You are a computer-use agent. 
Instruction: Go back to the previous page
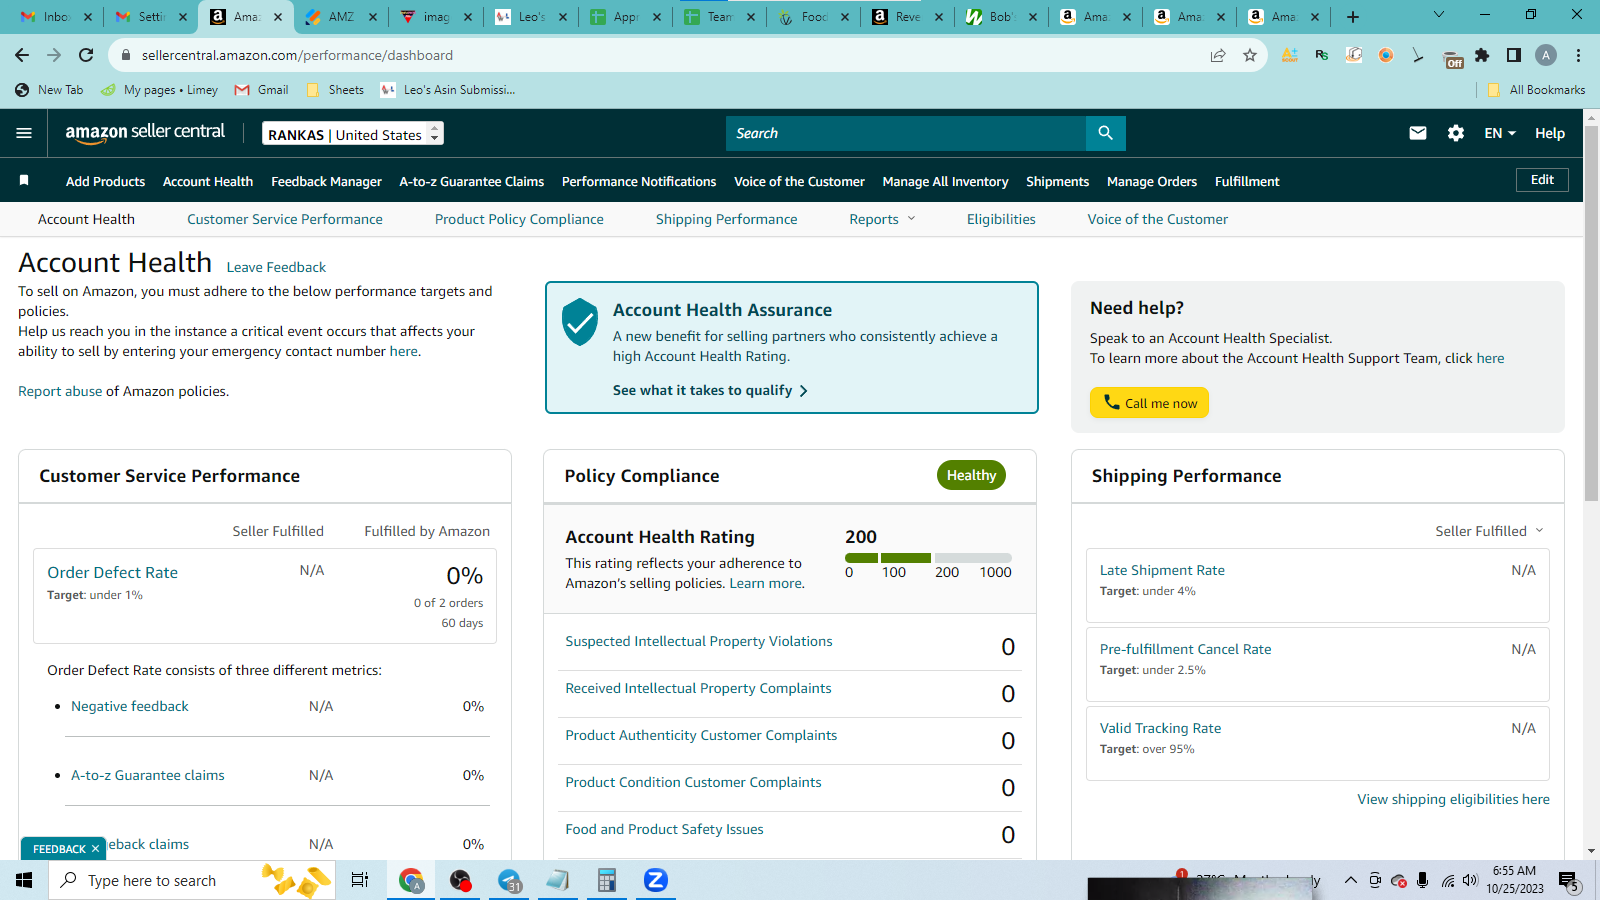pyautogui.click(x=22, y=55)
